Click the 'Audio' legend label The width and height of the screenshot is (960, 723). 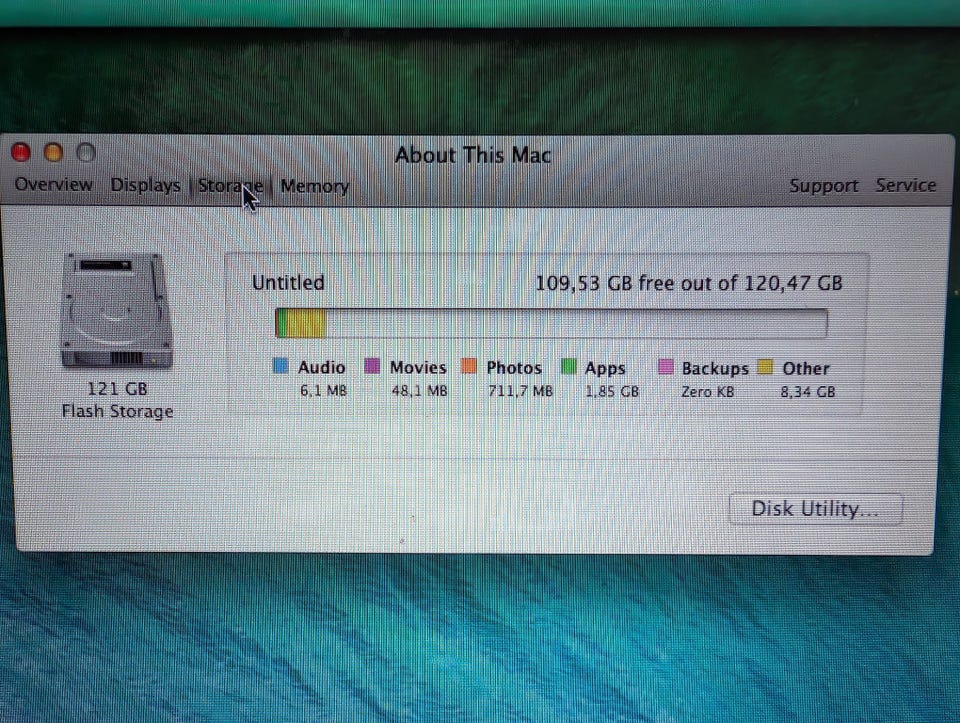pyautogui.click(x=321, y=367)
